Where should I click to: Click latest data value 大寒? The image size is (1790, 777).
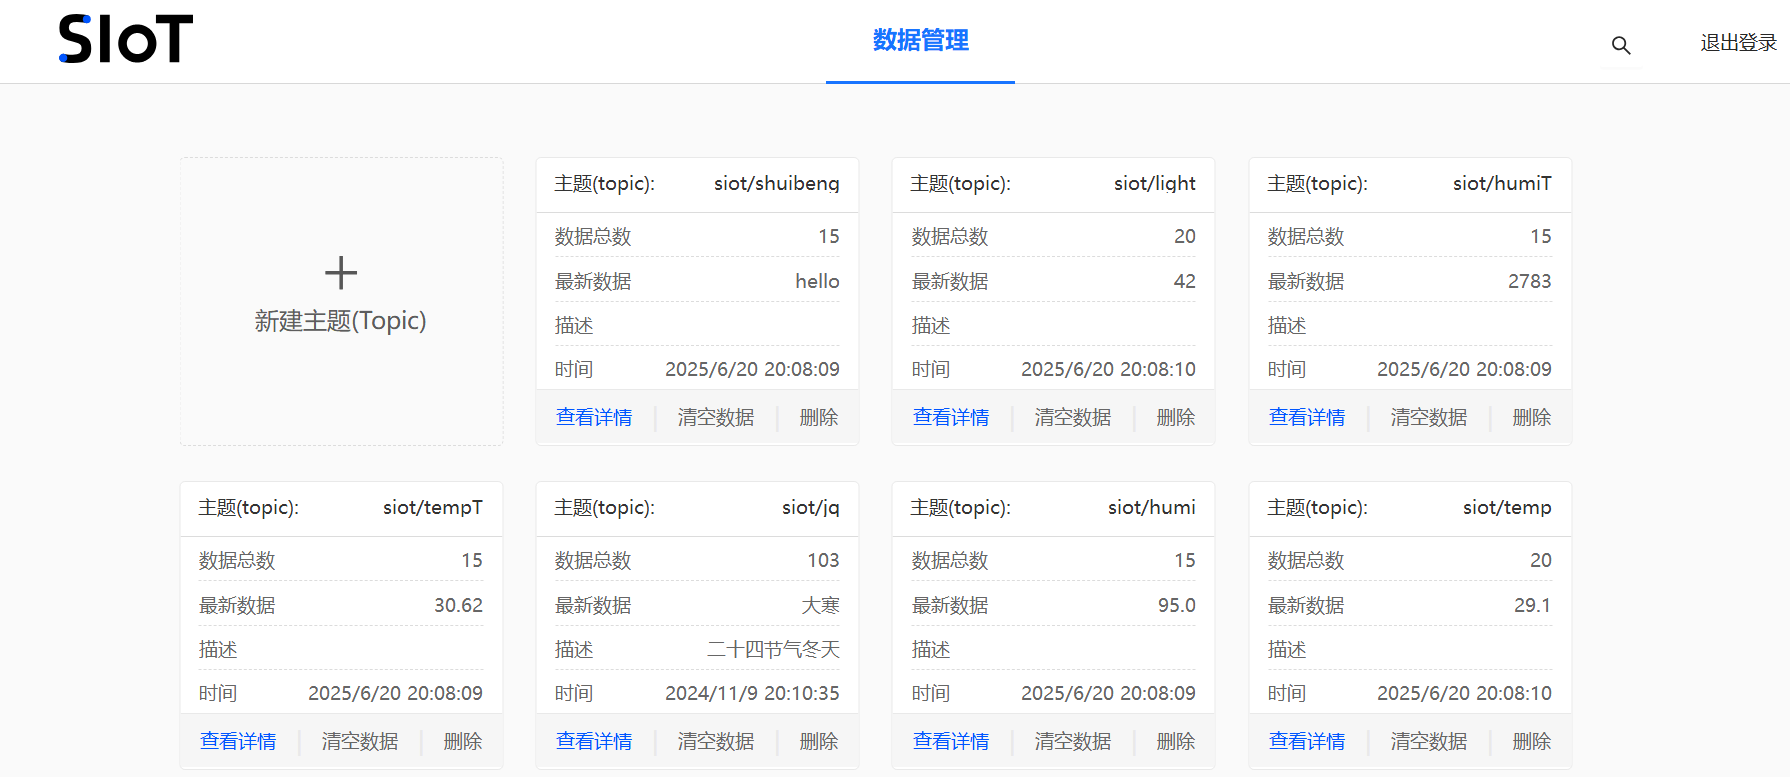pyautogui.click(x=821, y=605)
